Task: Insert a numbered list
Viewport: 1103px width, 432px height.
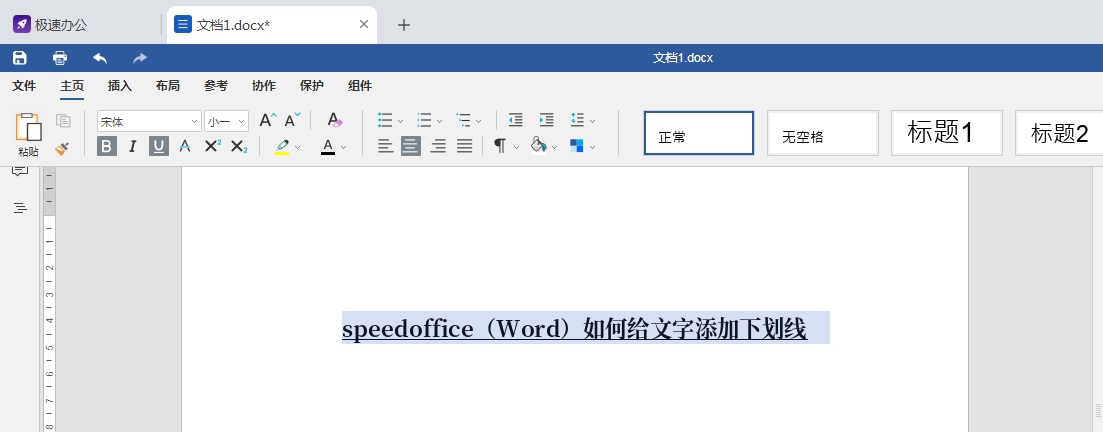Action: tap(424, 120)
